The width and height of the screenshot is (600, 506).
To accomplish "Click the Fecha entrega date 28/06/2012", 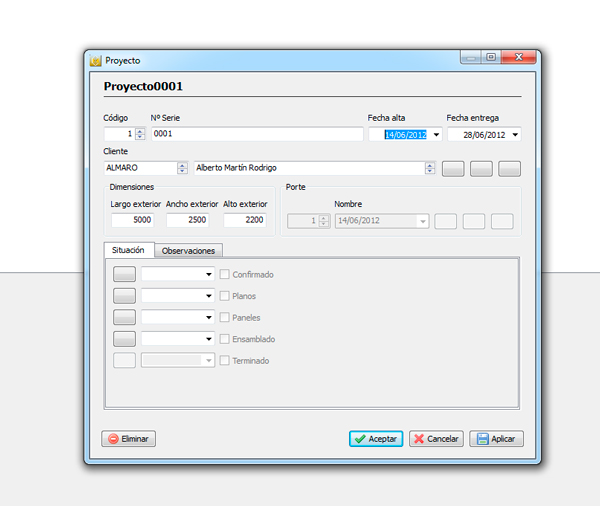I will pyautogui.click(x=484, y=135).
